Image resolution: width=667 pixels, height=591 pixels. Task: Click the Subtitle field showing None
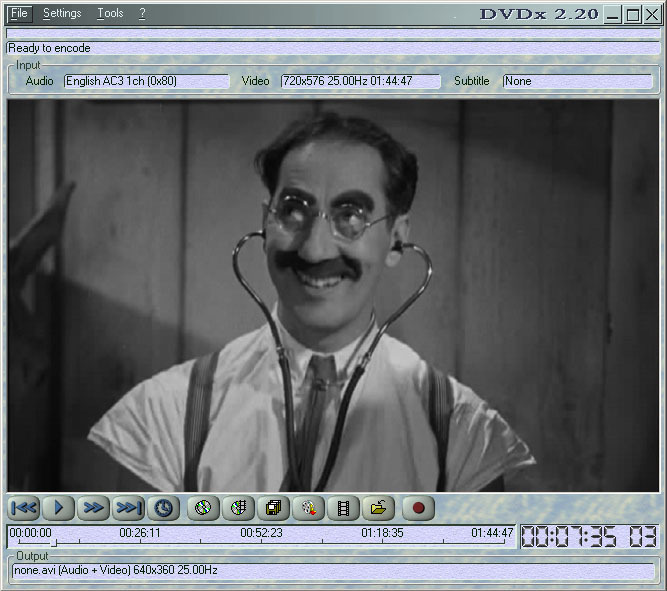point(577,81)
